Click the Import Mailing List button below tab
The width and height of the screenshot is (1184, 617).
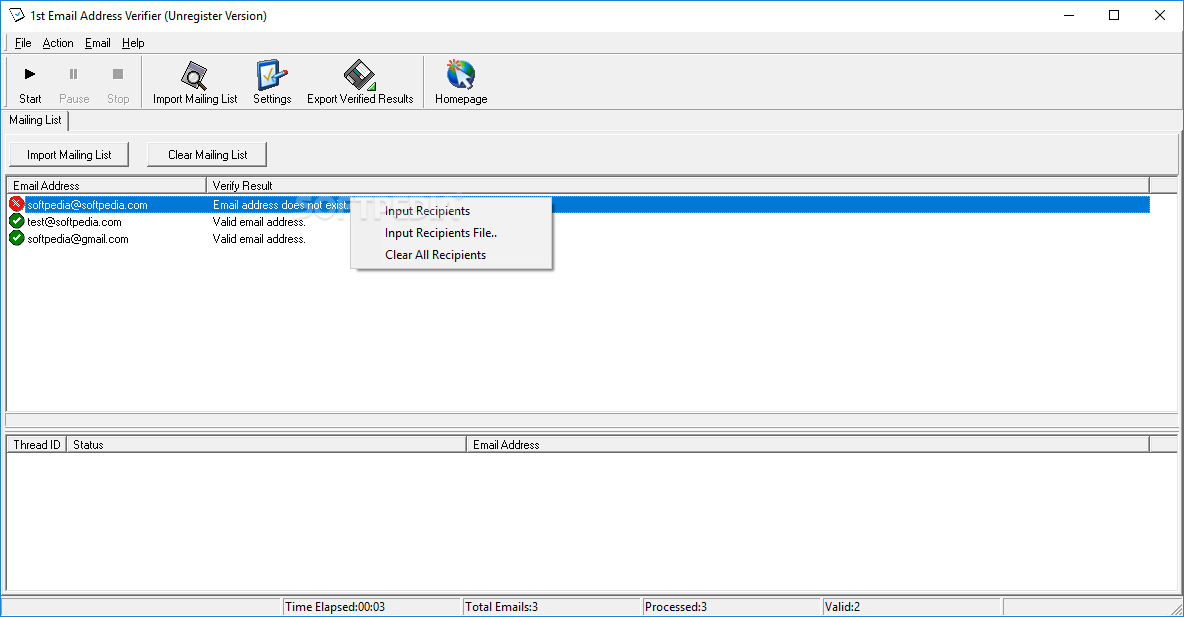[x=69, y=155]
